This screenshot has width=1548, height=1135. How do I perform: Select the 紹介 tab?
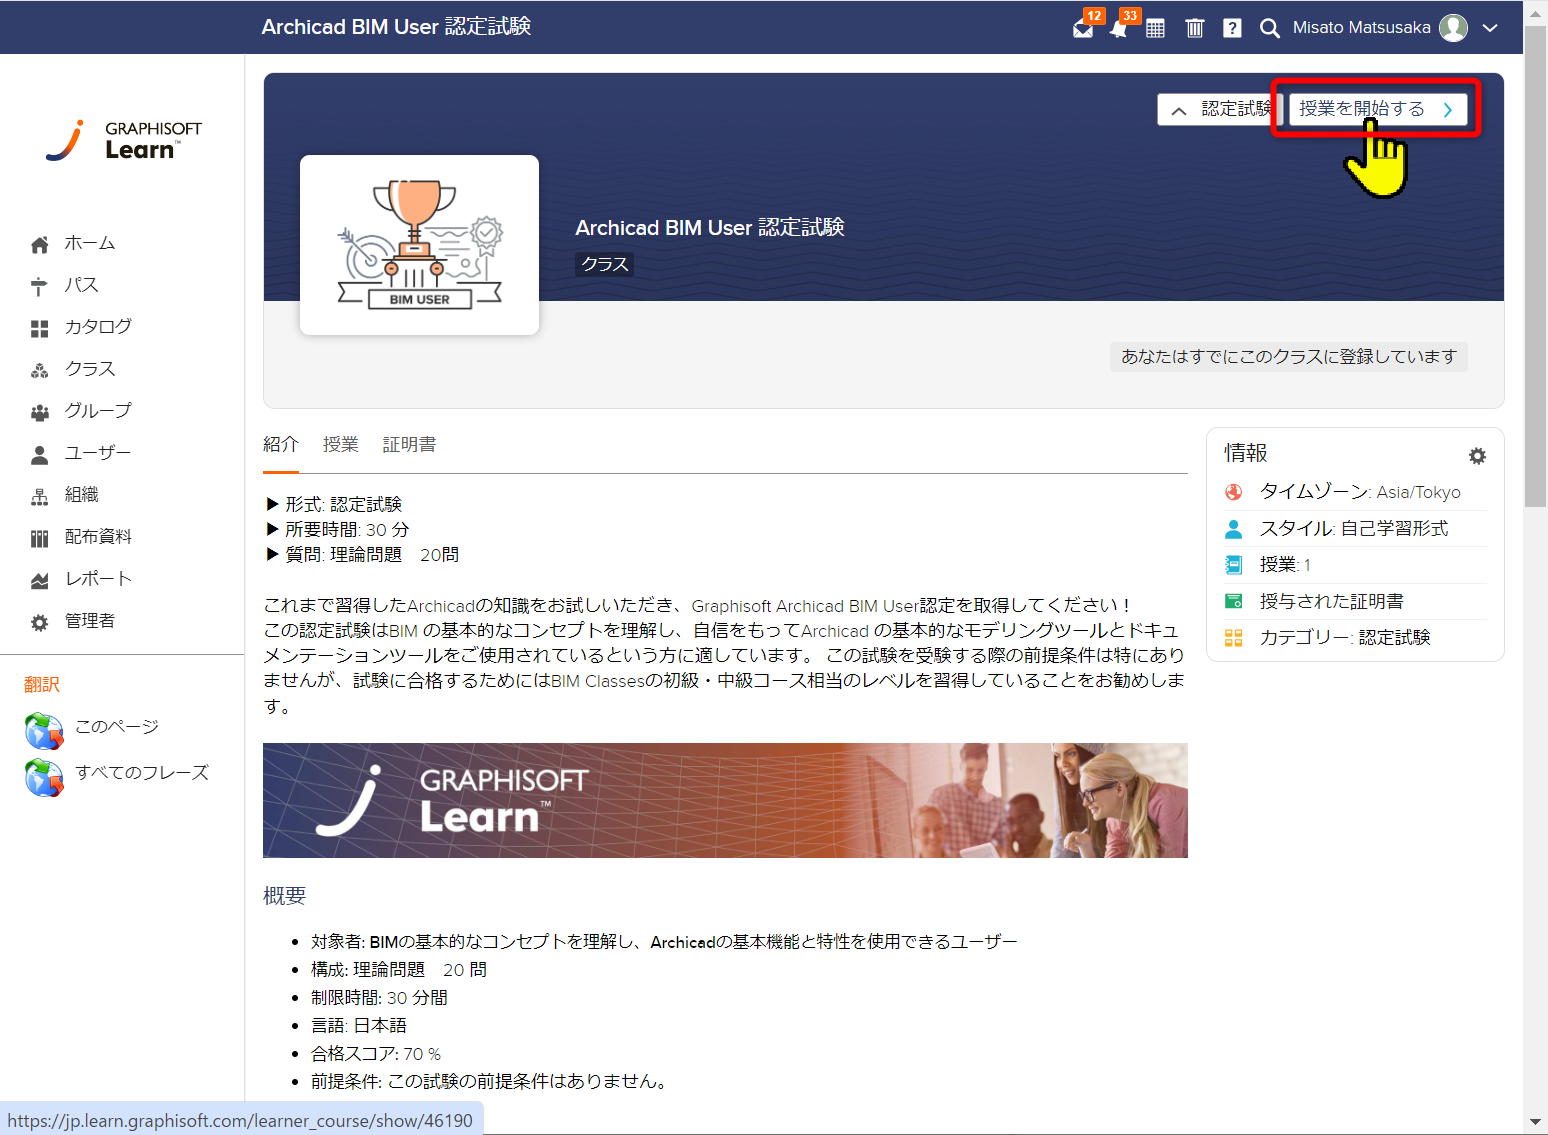(281, 445)
